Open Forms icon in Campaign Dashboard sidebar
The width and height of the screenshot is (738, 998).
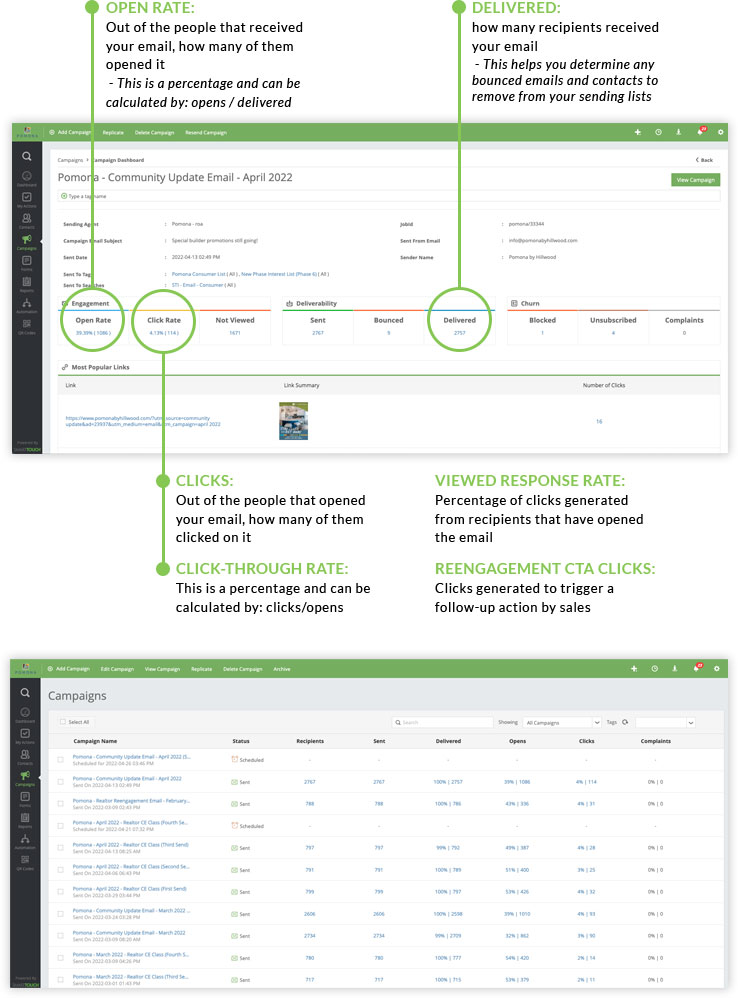pos(27,260)
